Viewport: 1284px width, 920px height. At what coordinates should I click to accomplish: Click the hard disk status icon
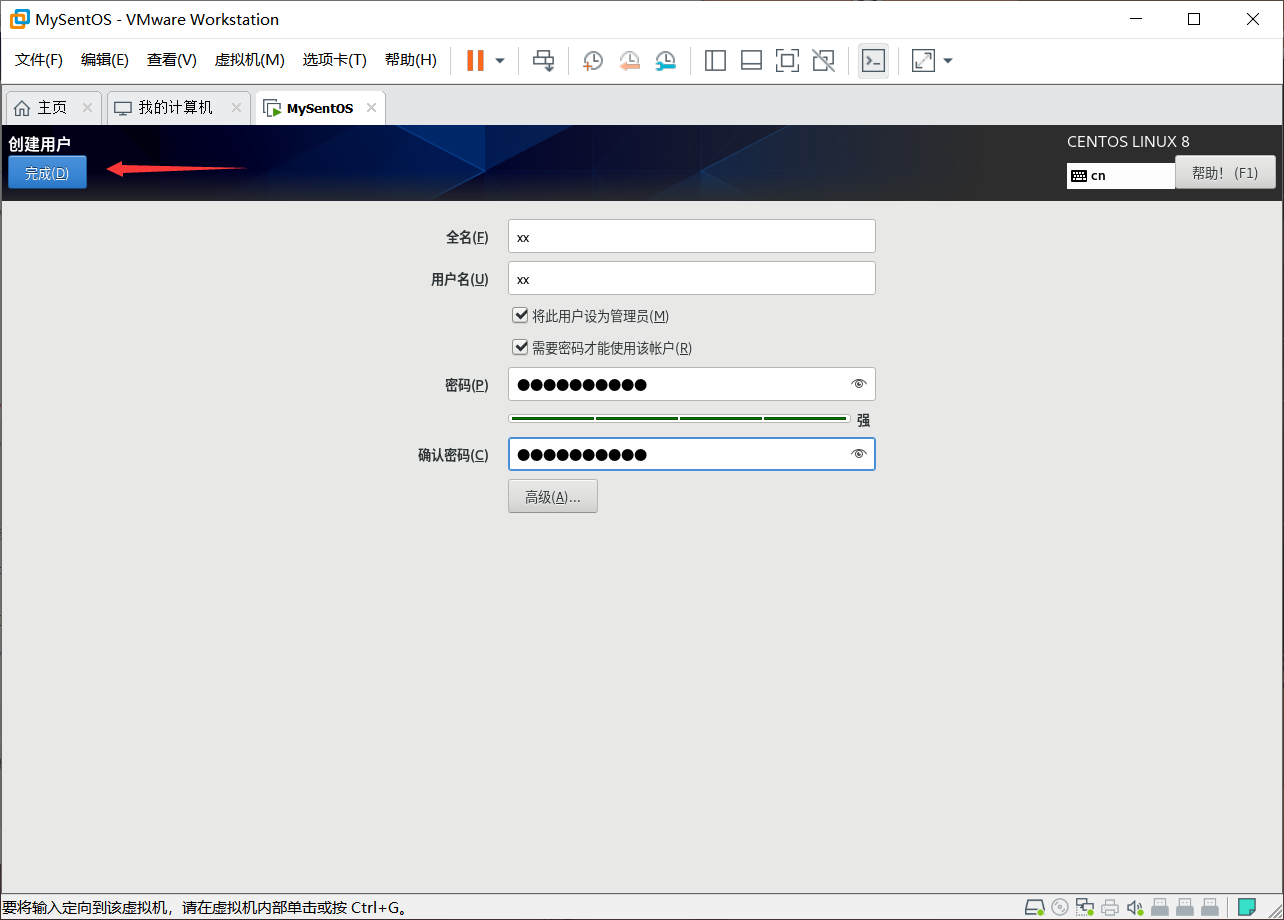(x=1035, y=907)
